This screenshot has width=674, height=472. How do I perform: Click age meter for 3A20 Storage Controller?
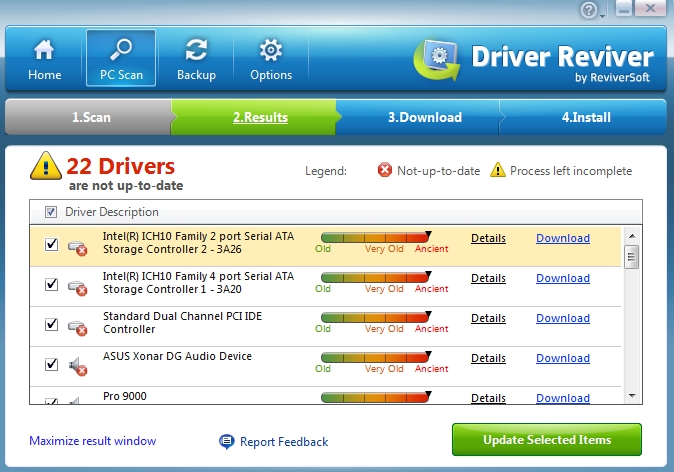[x=376, y=277]
